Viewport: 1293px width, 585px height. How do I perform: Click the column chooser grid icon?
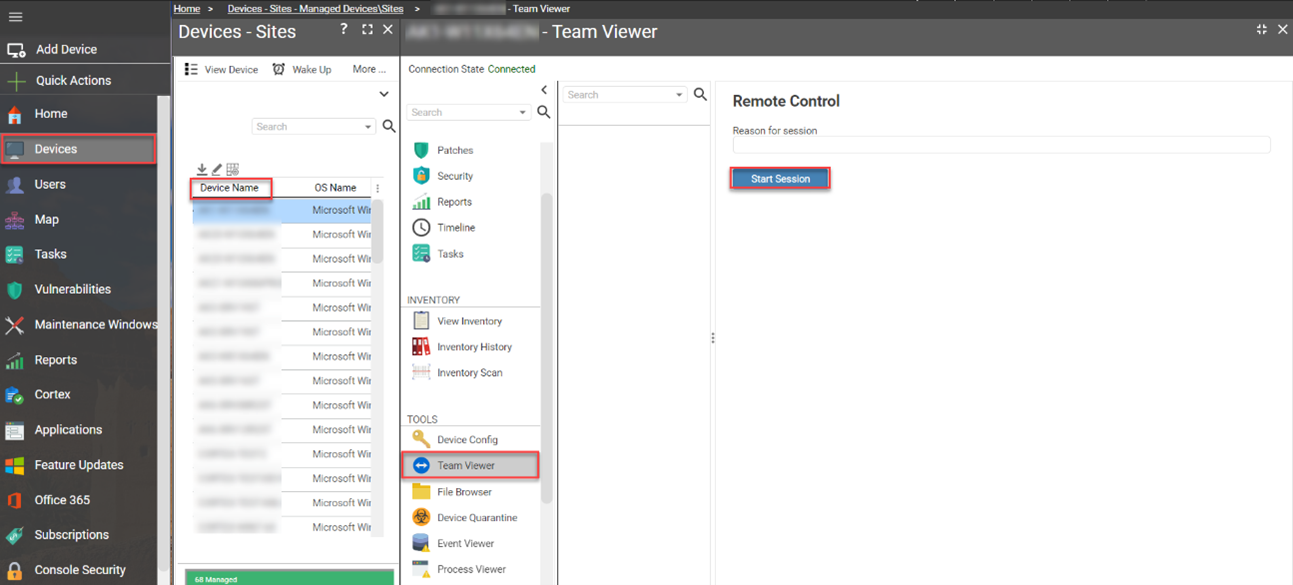[x=232, y=170]
